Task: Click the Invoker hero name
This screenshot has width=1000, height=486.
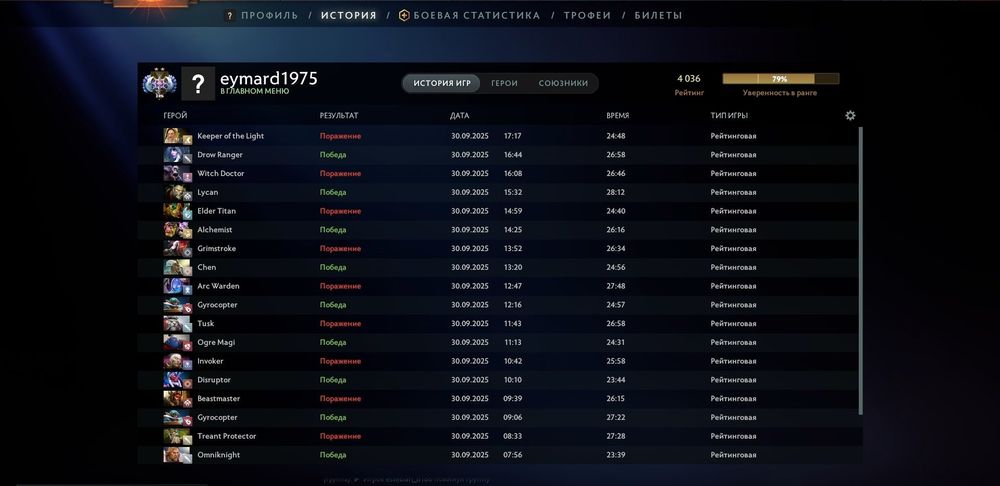Action: point(210,361)
